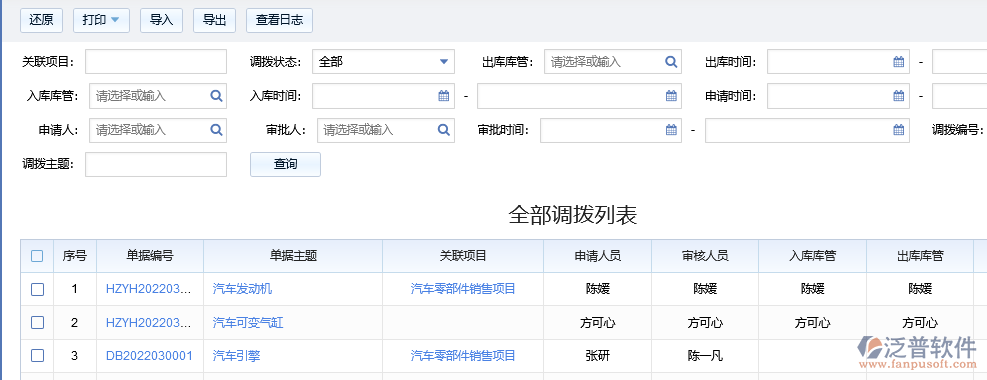Click the 查询 button
This screenshot has width=987, height=380.
[x=285, y=164]
